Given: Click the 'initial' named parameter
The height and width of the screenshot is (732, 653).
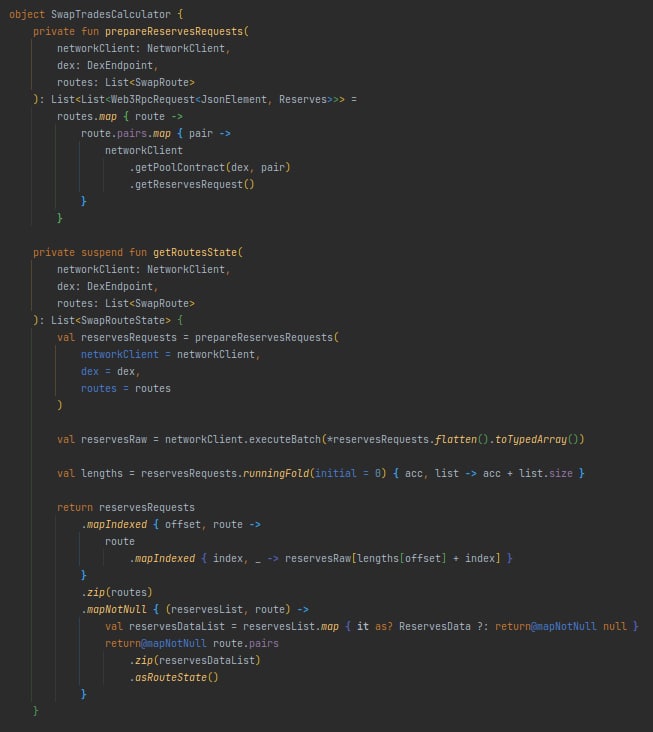Looking at the screenshot, I should (x=336, y=473).
